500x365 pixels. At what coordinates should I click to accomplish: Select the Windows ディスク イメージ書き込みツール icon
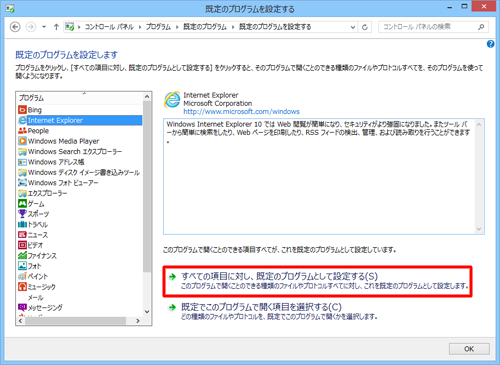click(x=22, y=172)
